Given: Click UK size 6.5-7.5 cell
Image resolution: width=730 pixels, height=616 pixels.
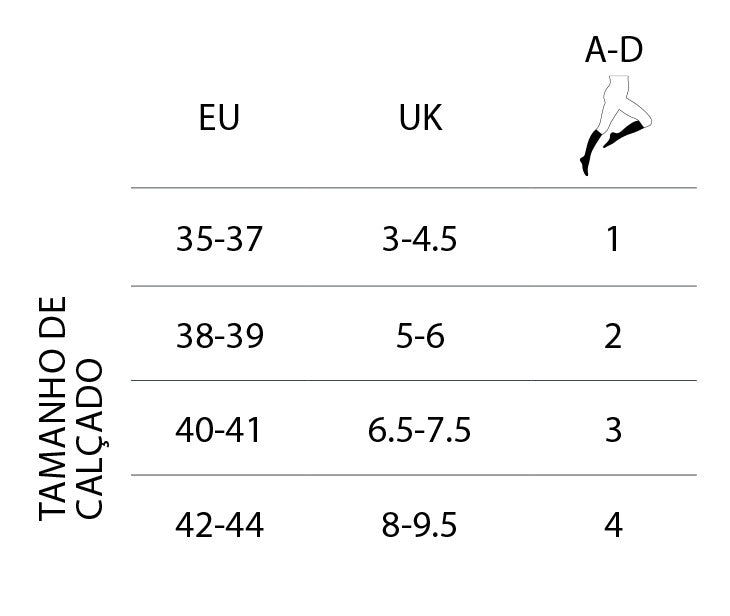Looking at the screenshot, I should tap(419, 430).
